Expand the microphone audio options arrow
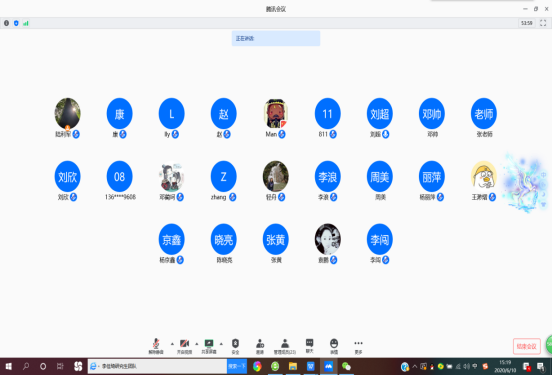 (172, 344)
